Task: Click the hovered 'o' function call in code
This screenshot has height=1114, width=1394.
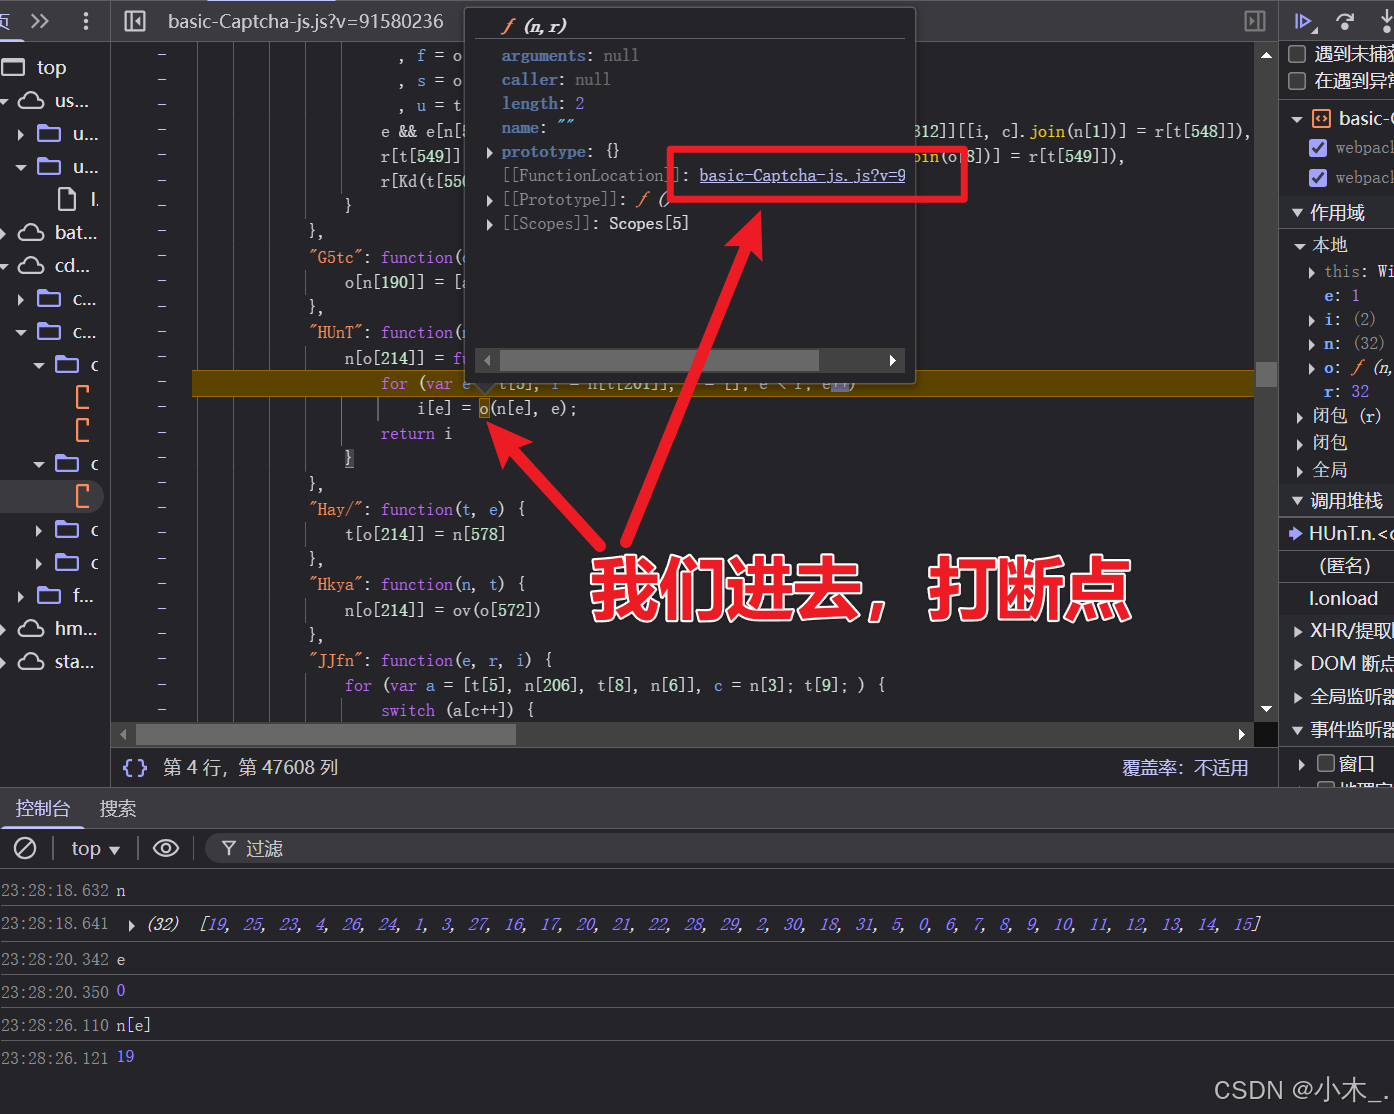Action: [484, 408]
